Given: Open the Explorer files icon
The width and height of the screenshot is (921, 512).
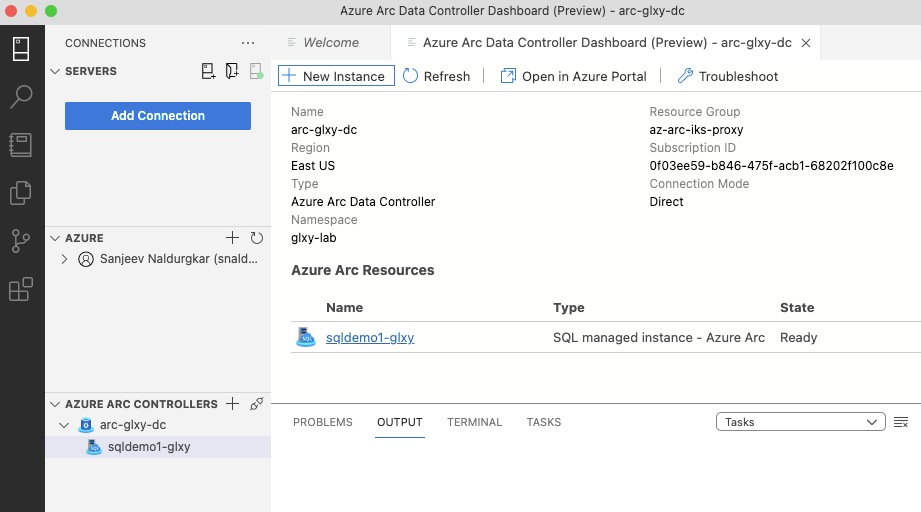Looking at the screenshot, I should (x=21, y=193).
